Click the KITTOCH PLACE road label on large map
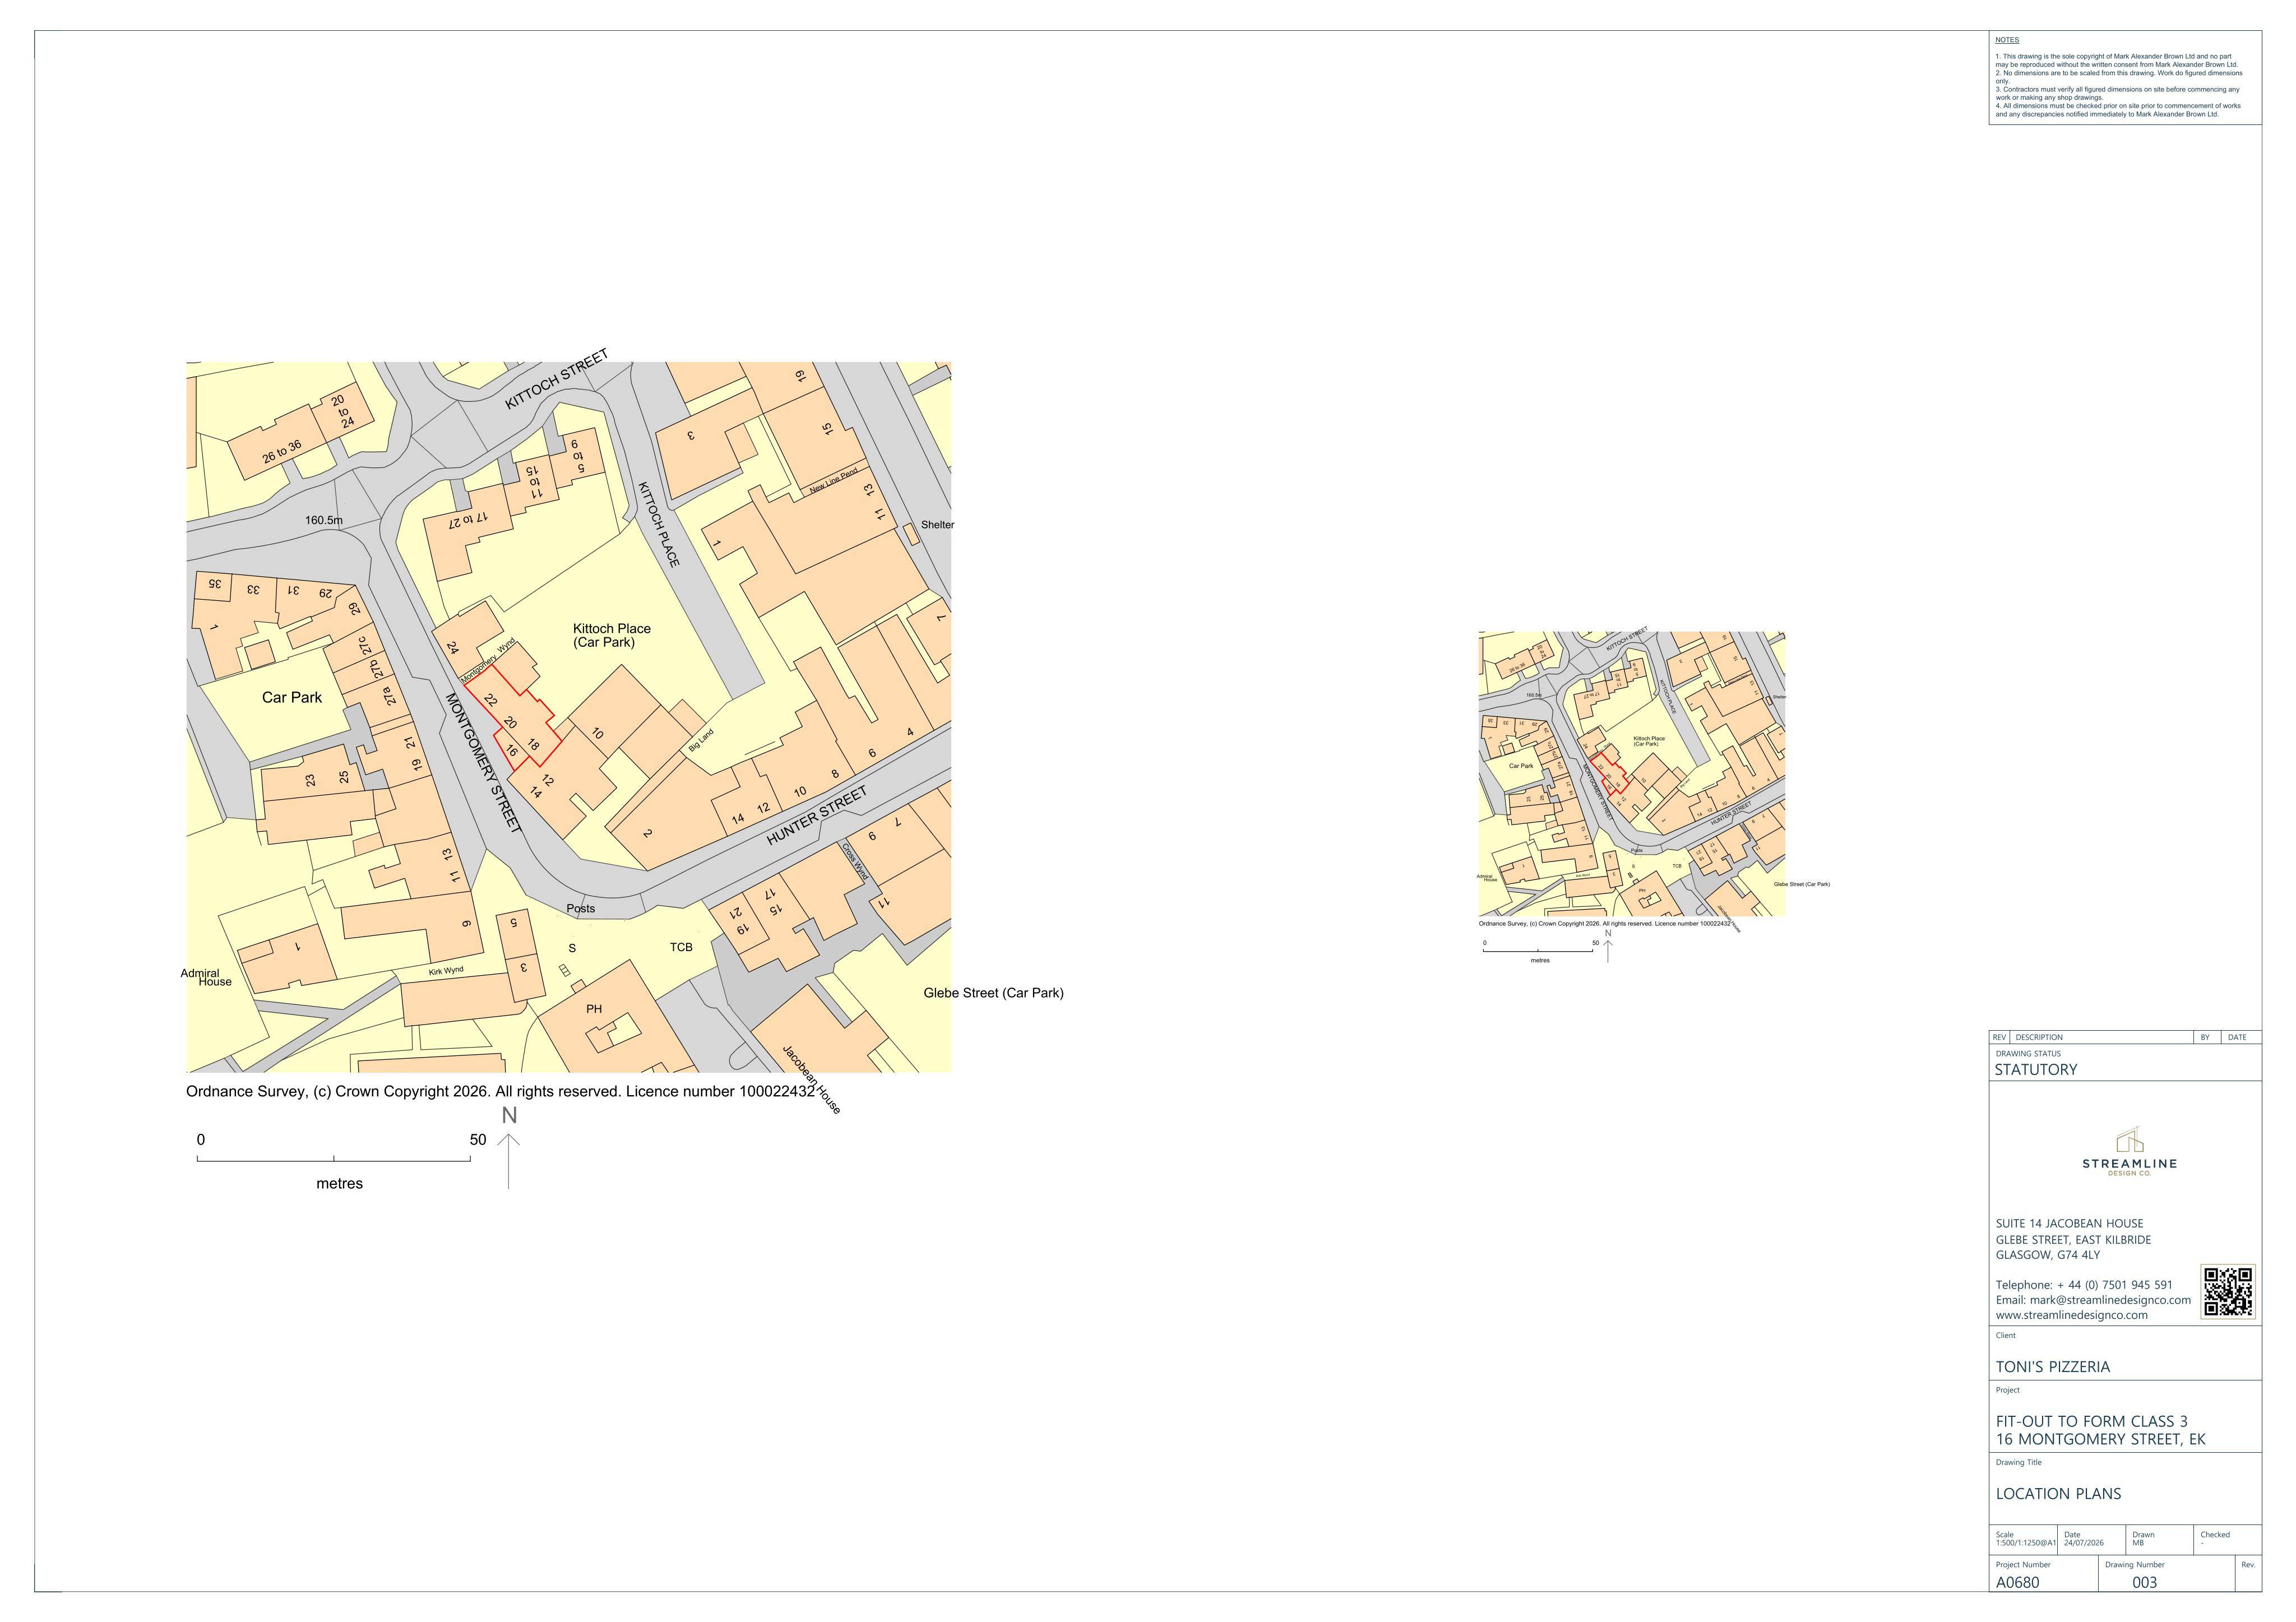Image resolution: width=2296 pixels, height=1622 pixels. pos(659,524)
